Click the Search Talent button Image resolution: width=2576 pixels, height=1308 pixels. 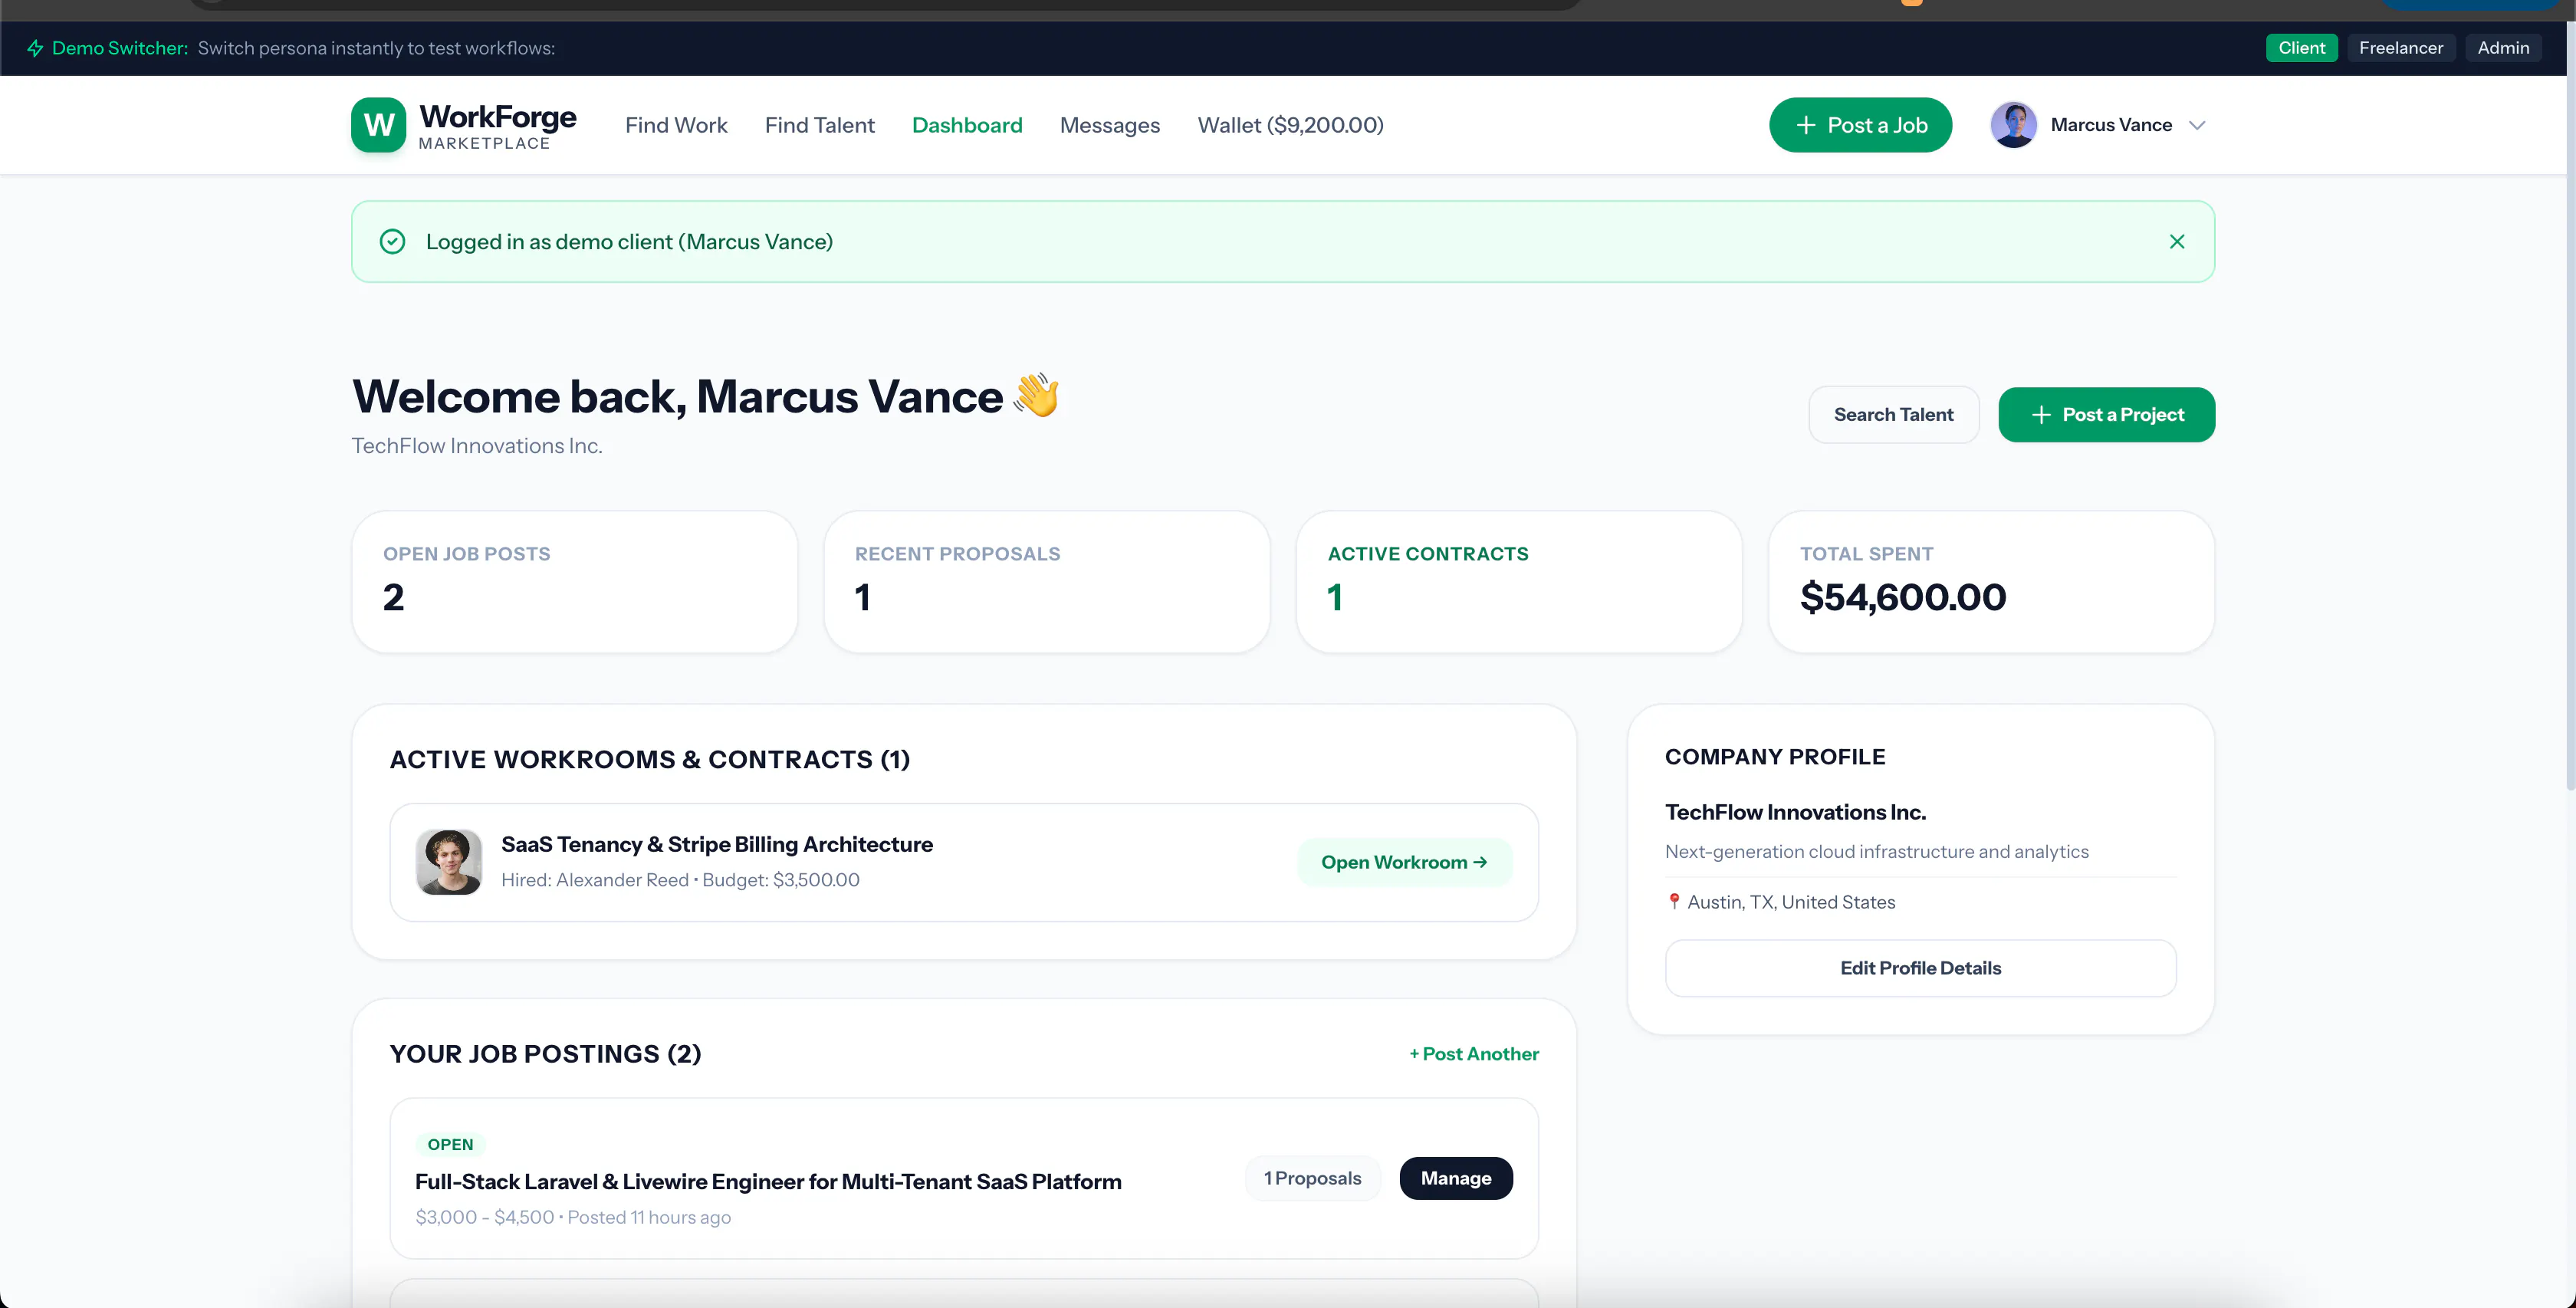pyautogui.click(x=1893, y=415)
